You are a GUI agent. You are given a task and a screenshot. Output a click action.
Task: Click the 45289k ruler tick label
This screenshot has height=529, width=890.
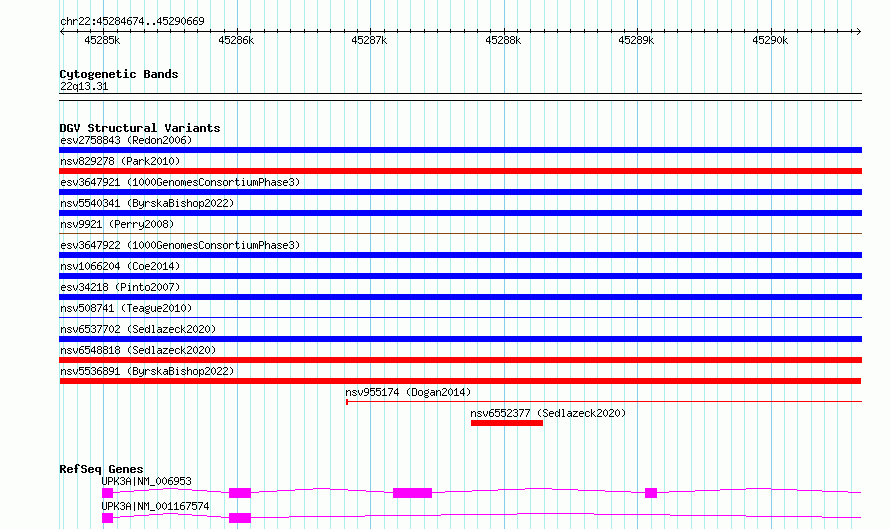tap(636, 40)
